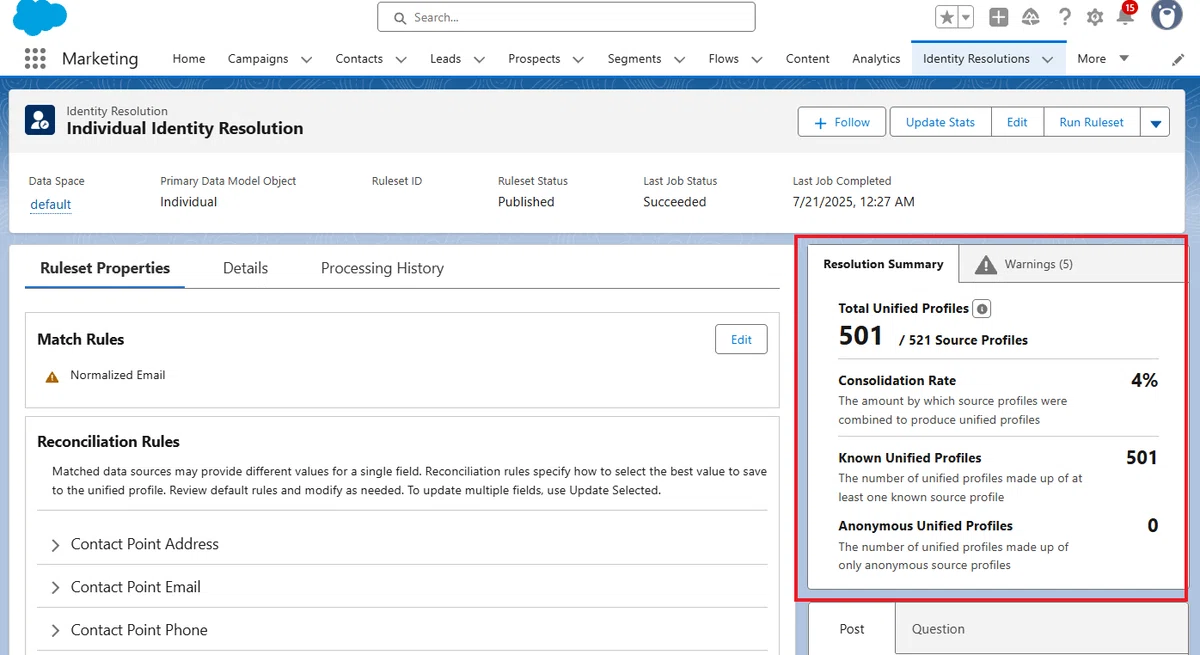
Task: Open the Leads nav tab
Action: (446, 59)
